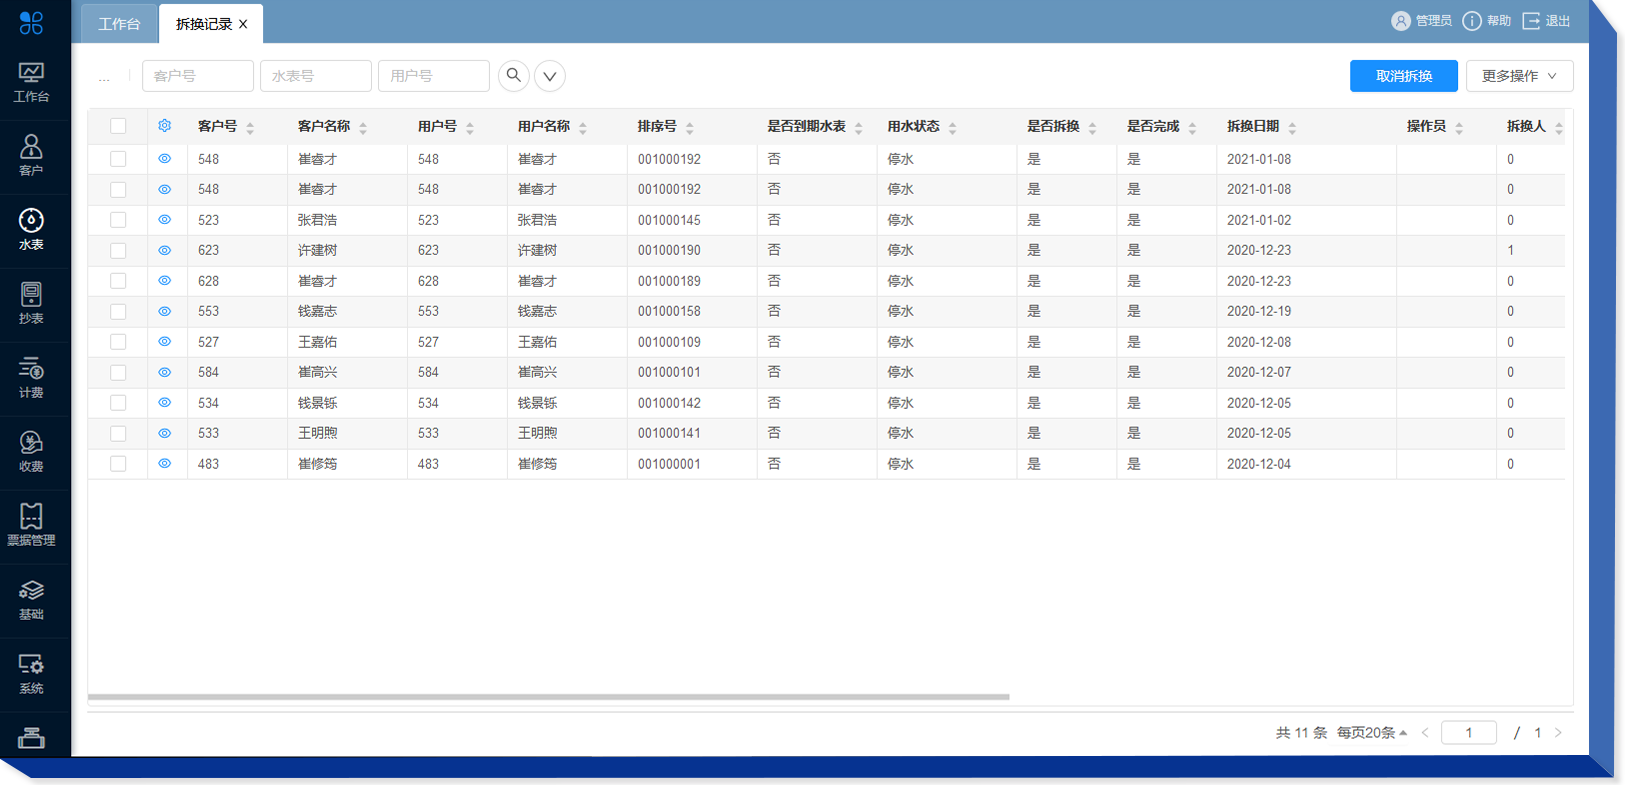View details eye icon for 王明煦
The height and width of the screenshot is (785, 1625).
click(165, 433)
